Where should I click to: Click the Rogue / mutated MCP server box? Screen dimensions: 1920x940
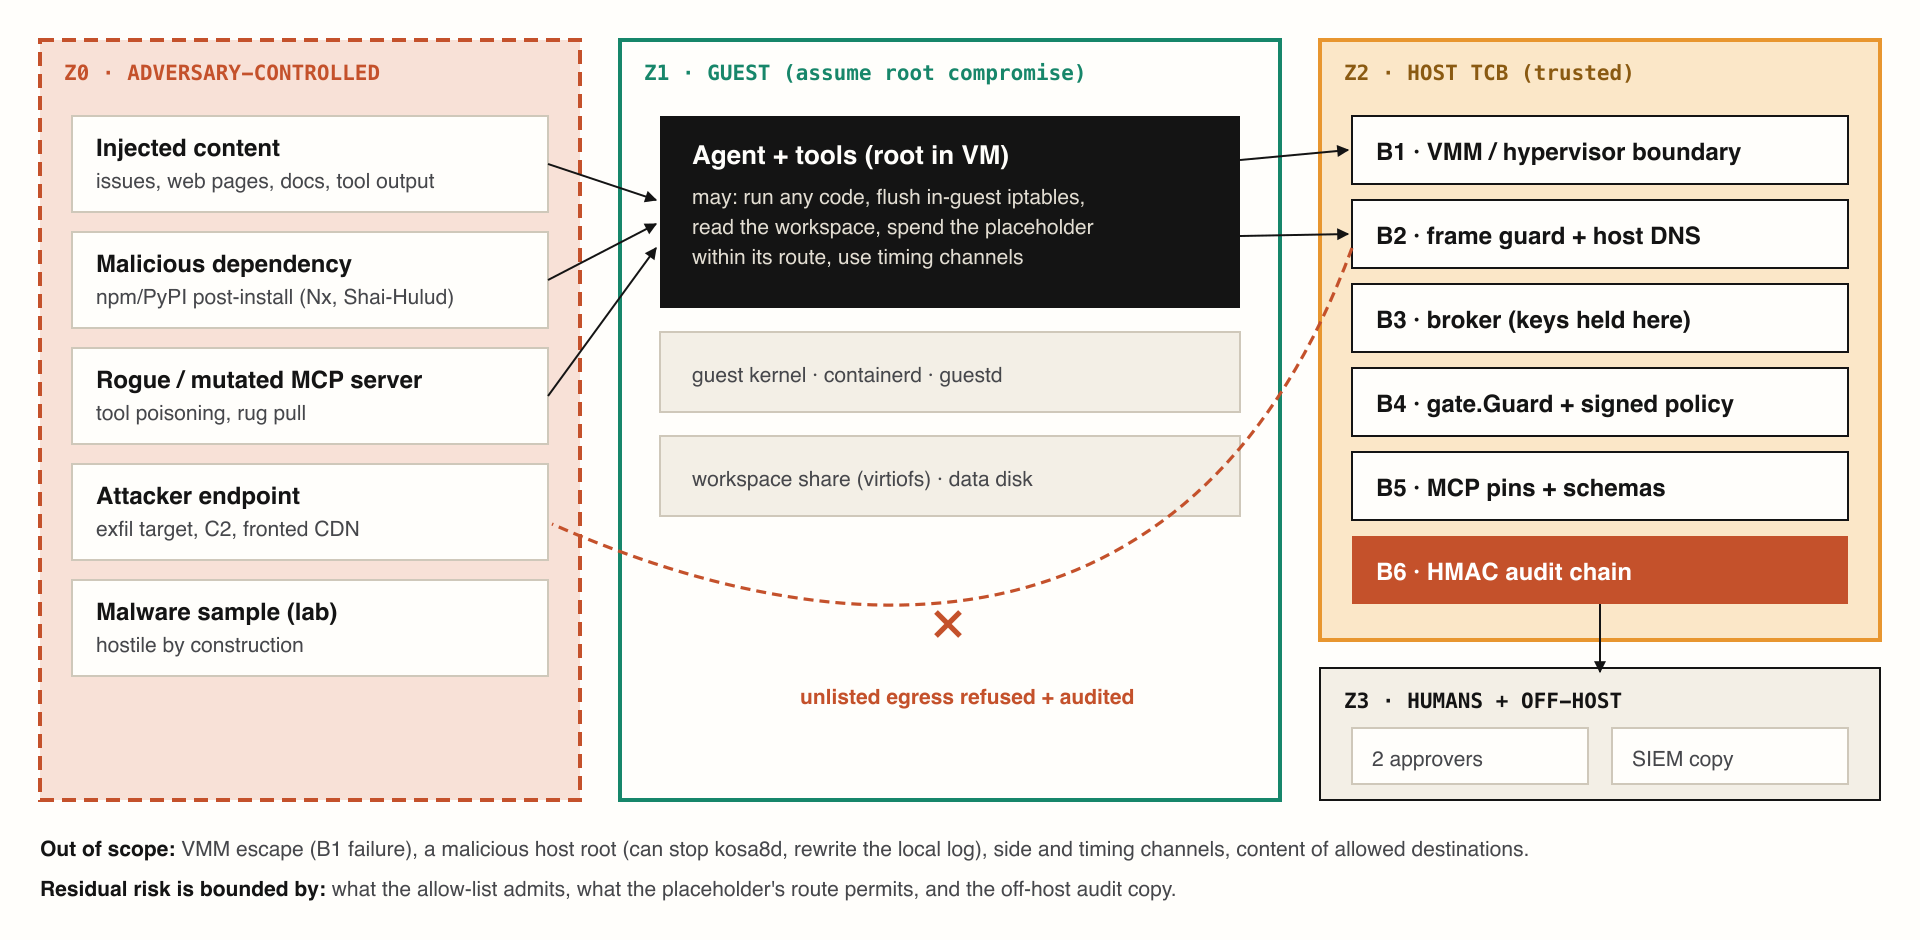point(310,396)
